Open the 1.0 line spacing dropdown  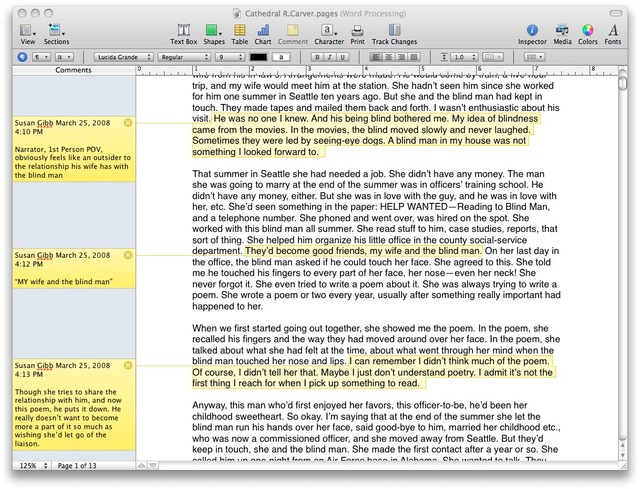click(x=464, y=57)
